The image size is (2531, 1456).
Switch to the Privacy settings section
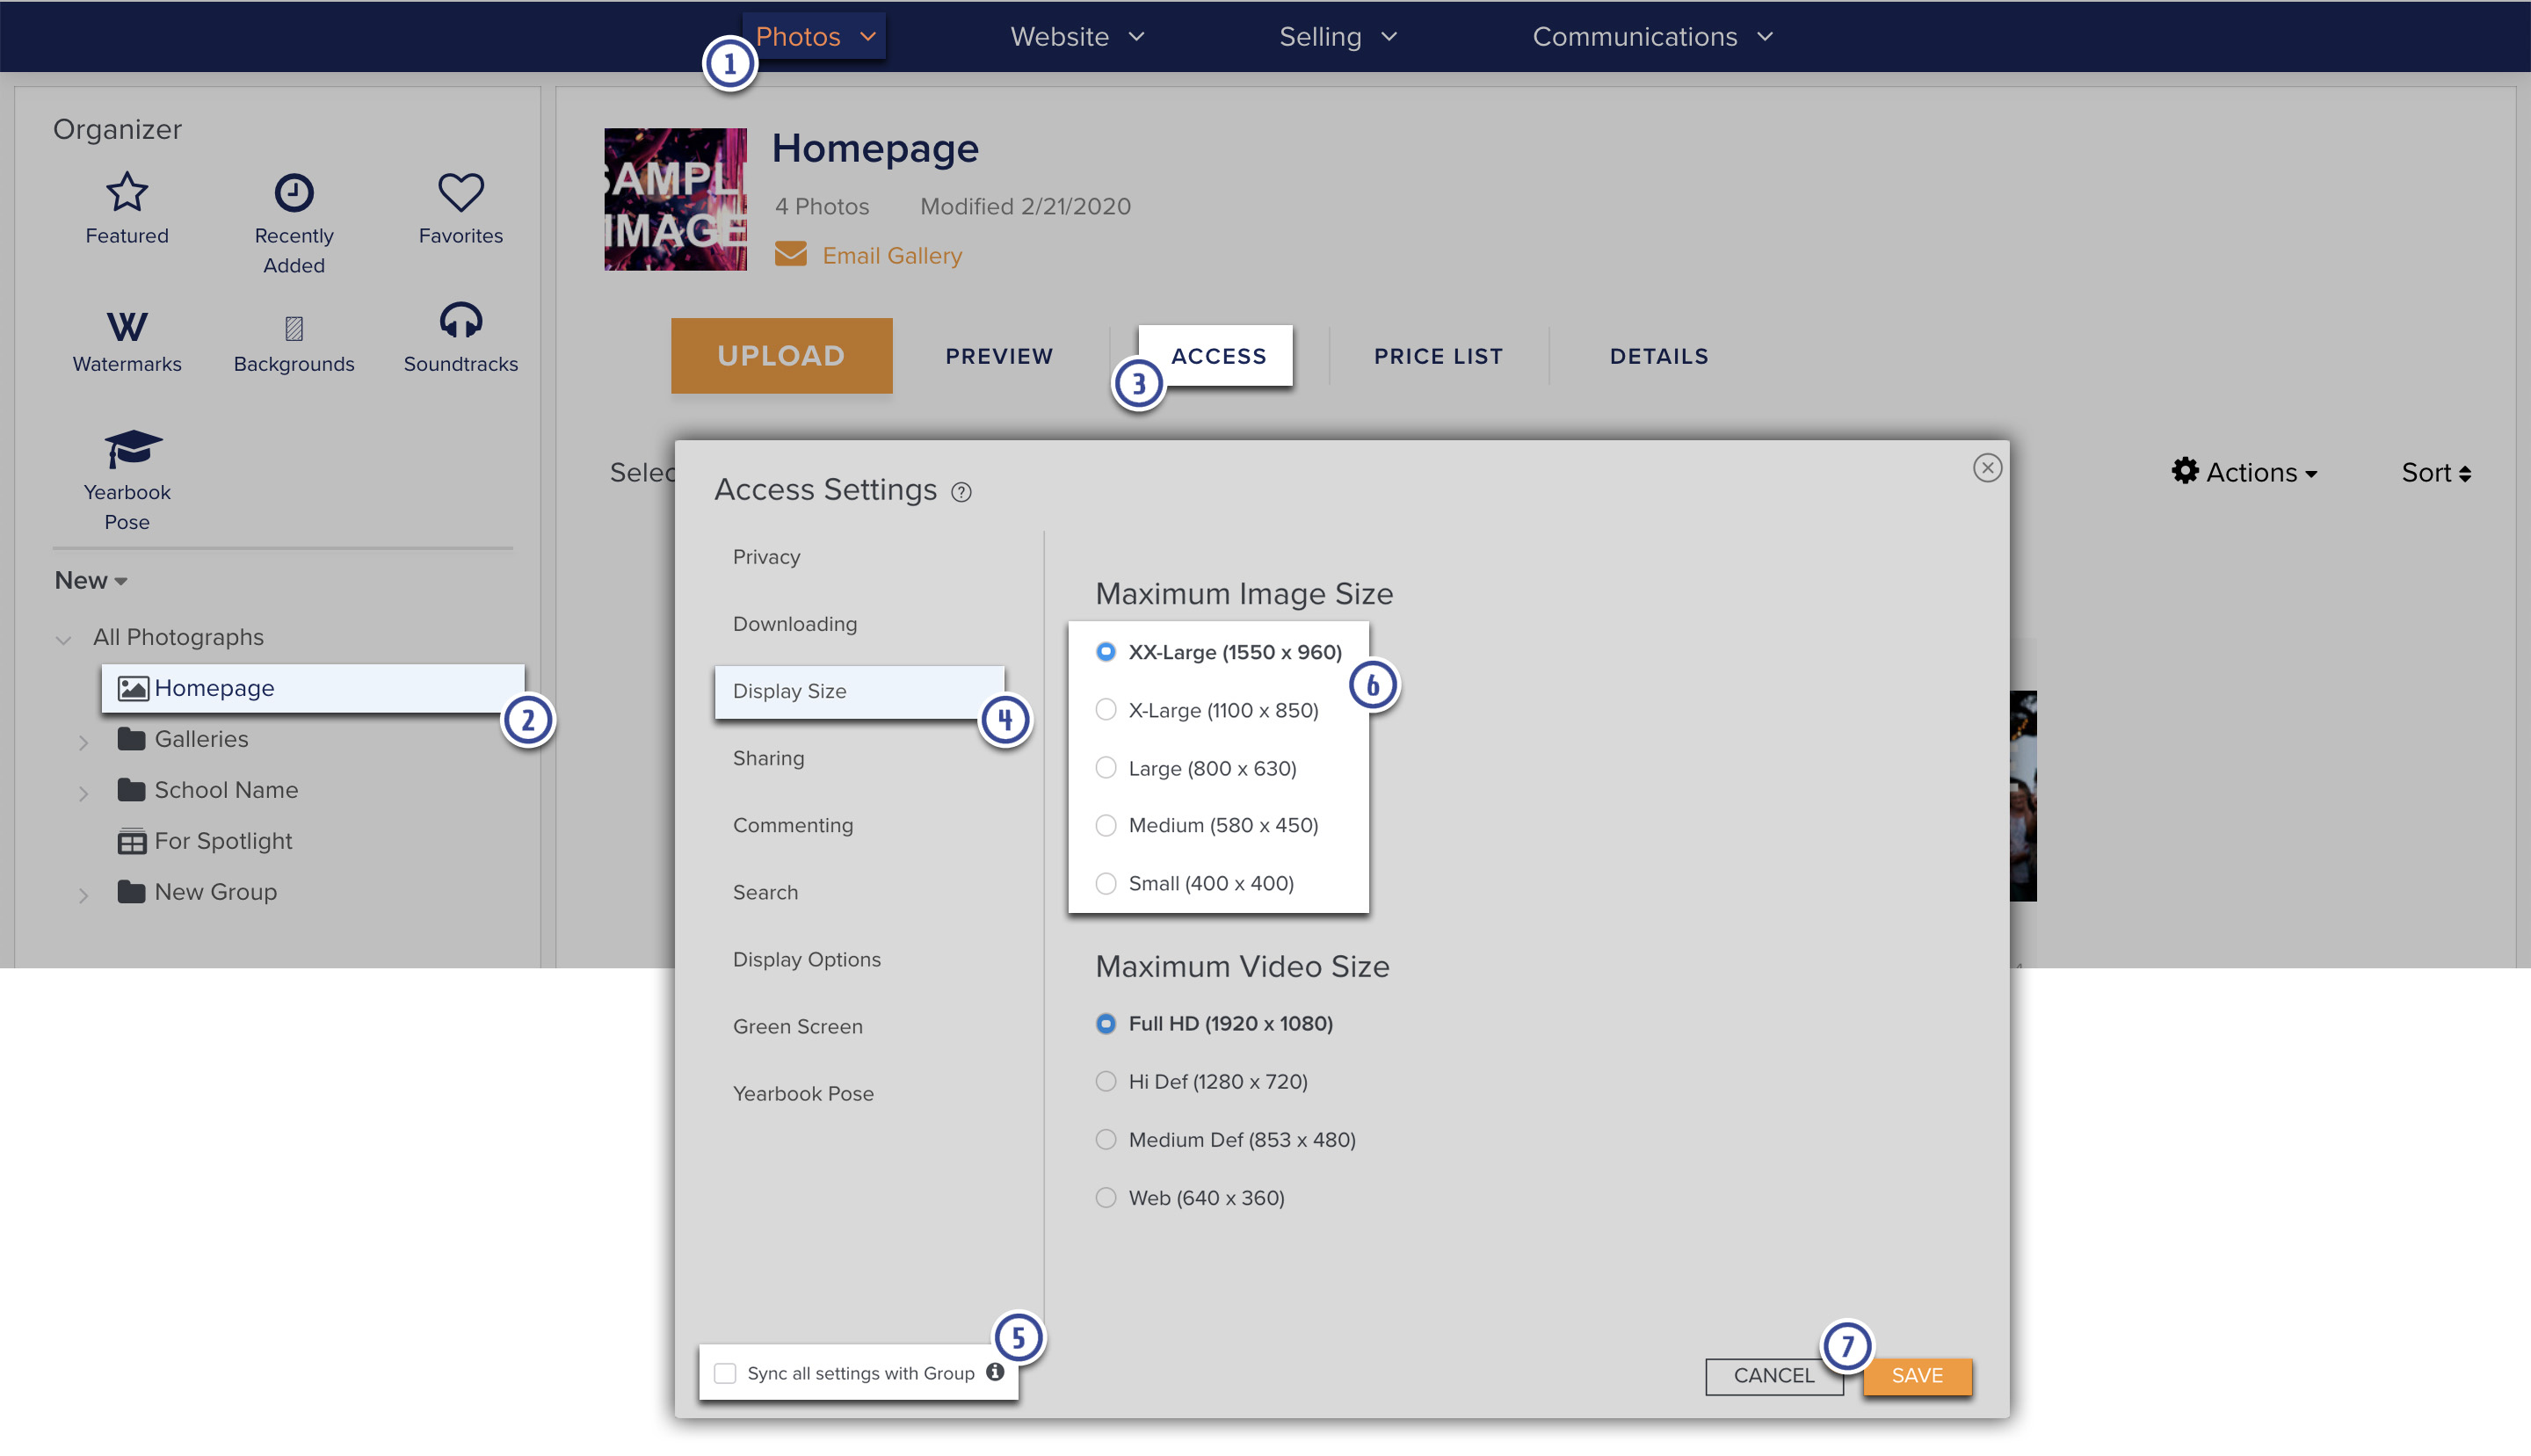[766, 557]
